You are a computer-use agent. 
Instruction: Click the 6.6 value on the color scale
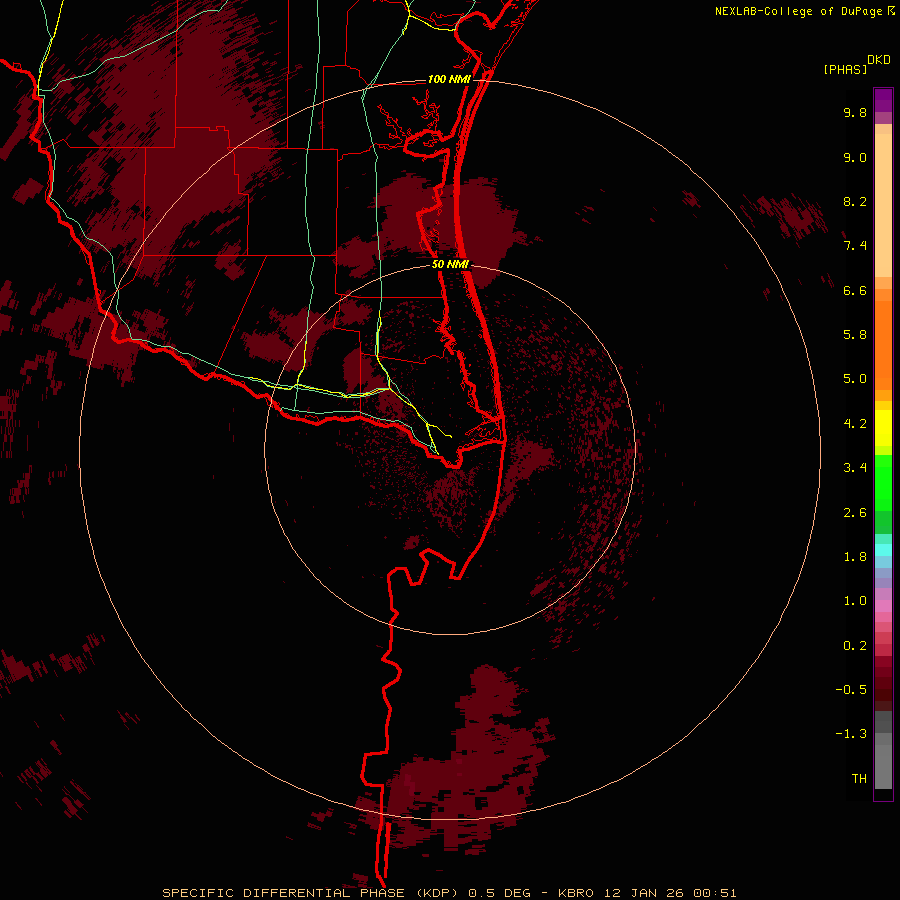tap(855, 290)
